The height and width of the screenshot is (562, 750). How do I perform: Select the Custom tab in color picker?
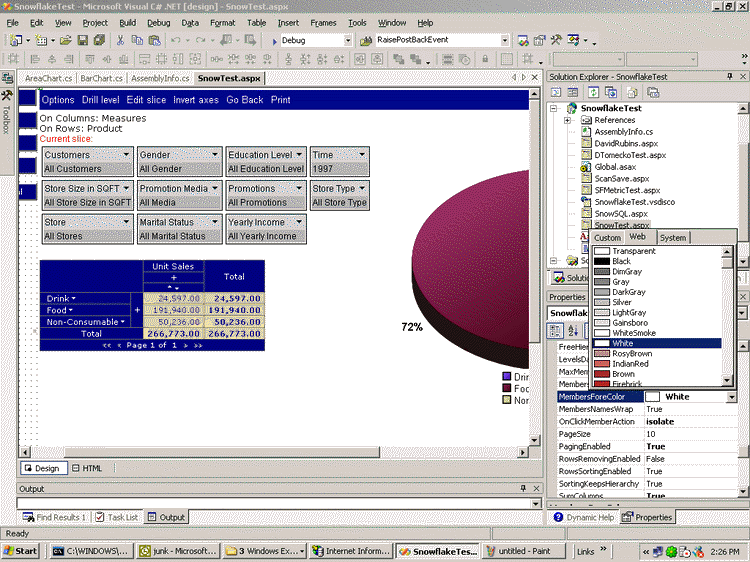click(x=607, y=238)
